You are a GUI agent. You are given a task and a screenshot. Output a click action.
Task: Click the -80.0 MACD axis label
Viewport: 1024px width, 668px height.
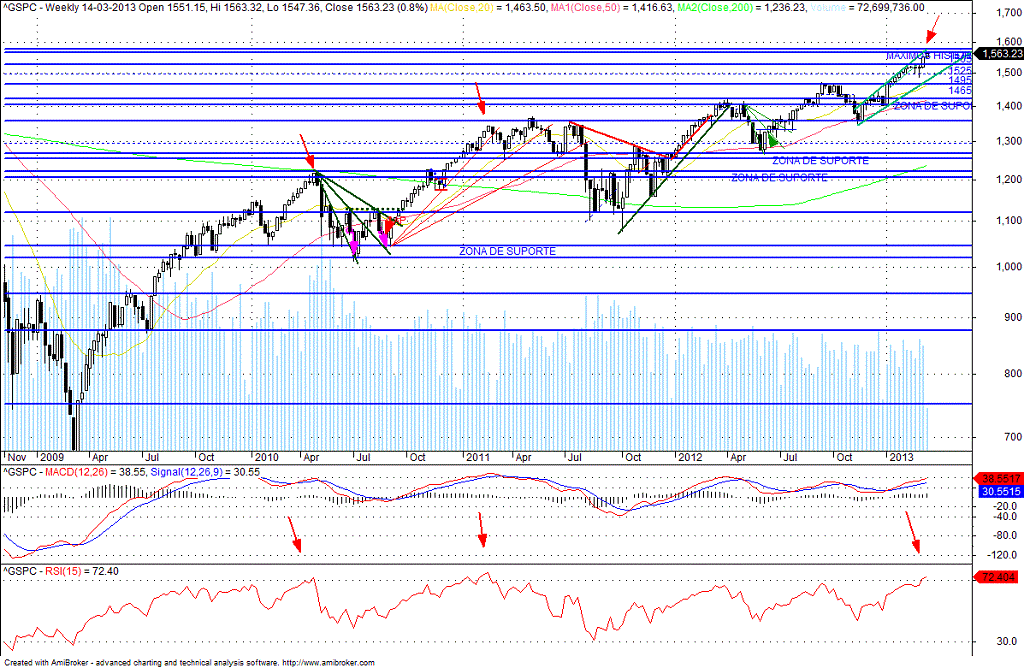tap(1006, 535)
